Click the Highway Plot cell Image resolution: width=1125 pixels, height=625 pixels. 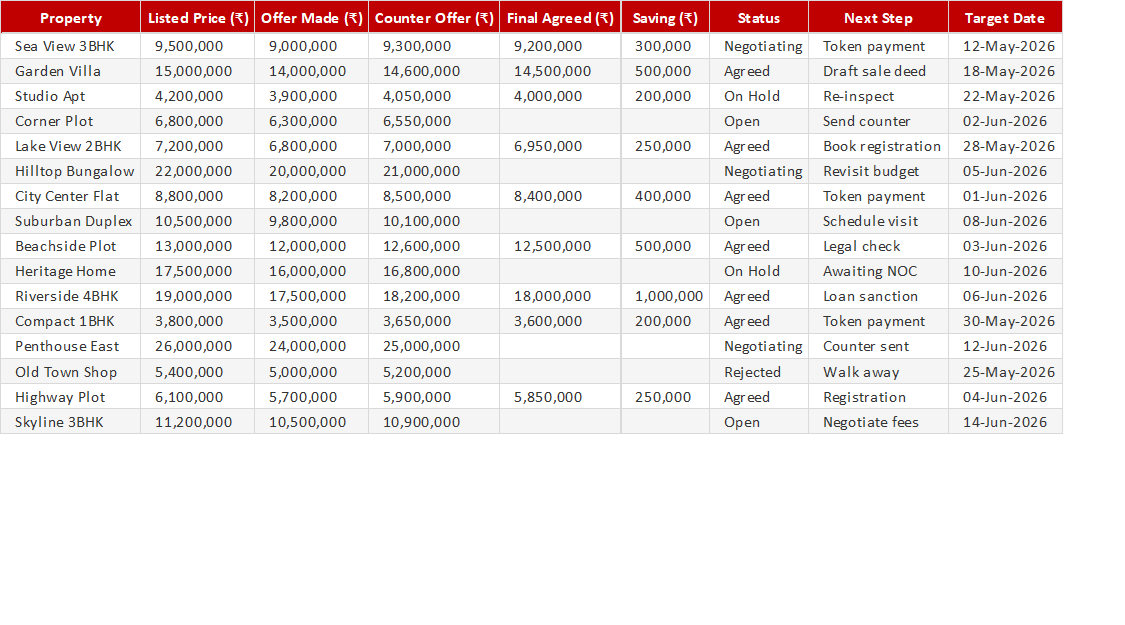click(x=70, y=397)
